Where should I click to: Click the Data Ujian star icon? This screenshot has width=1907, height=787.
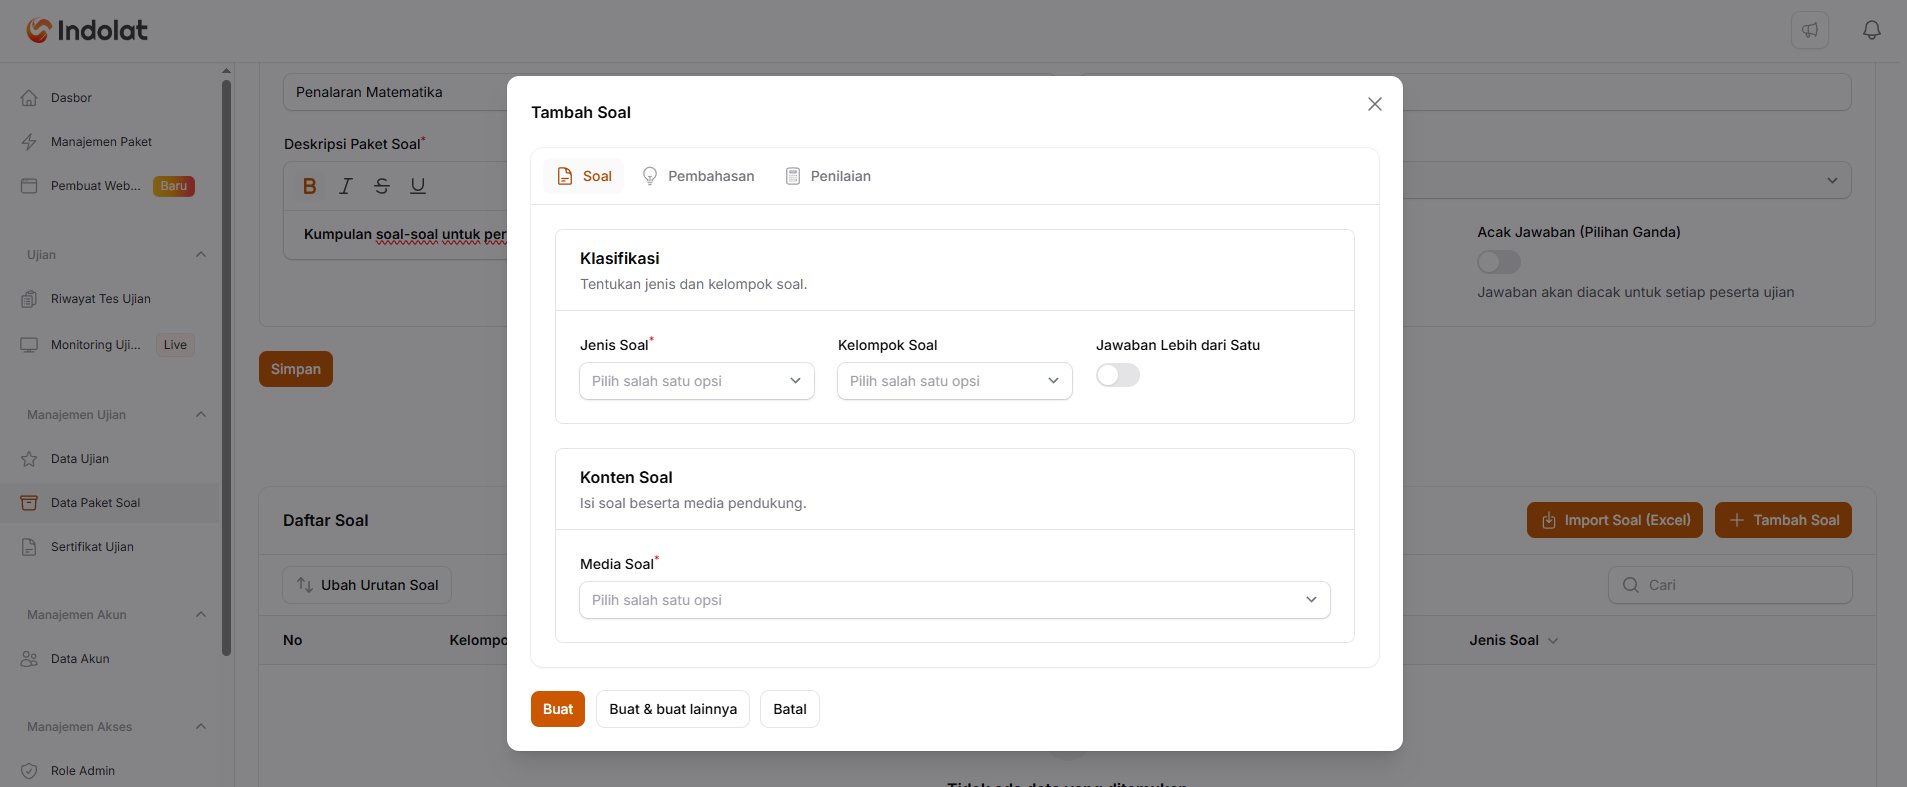[x=29, y=459]
